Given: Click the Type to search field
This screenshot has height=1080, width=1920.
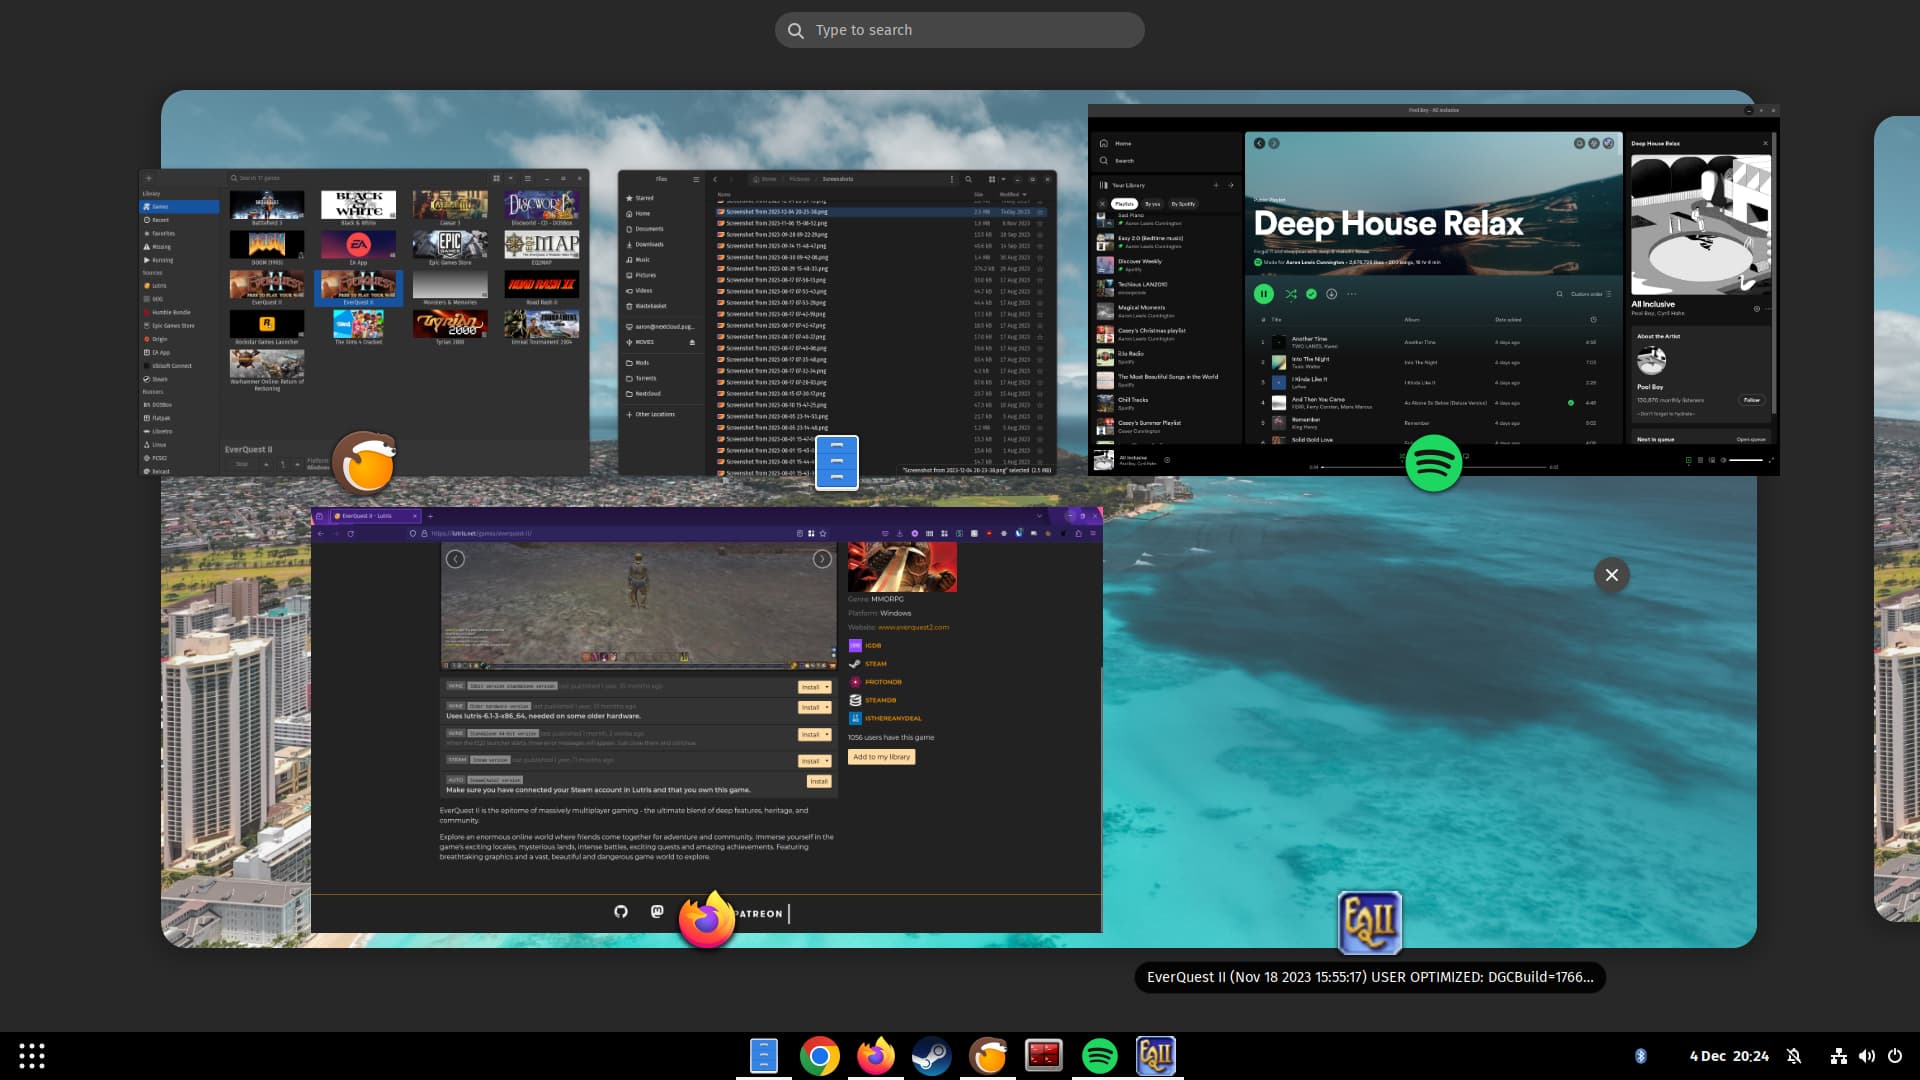Looking at the screenshot, I should 959,30.
